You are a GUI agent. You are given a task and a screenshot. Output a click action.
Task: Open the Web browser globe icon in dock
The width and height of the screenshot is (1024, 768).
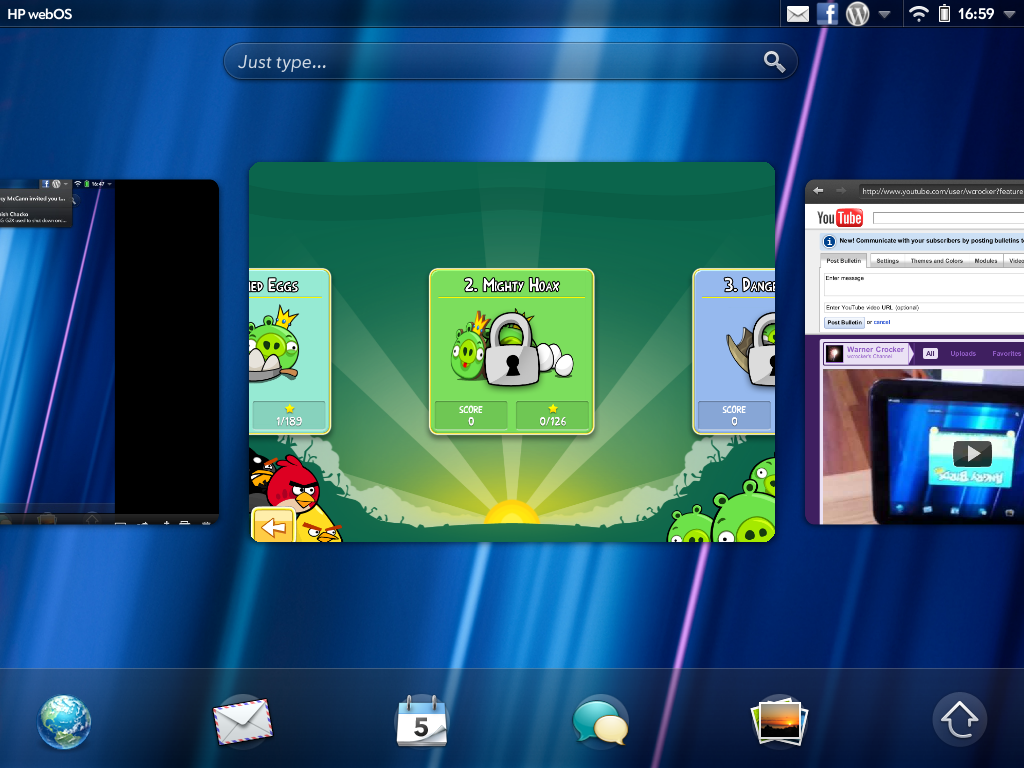pyautogui.click(x=63, y=721)
